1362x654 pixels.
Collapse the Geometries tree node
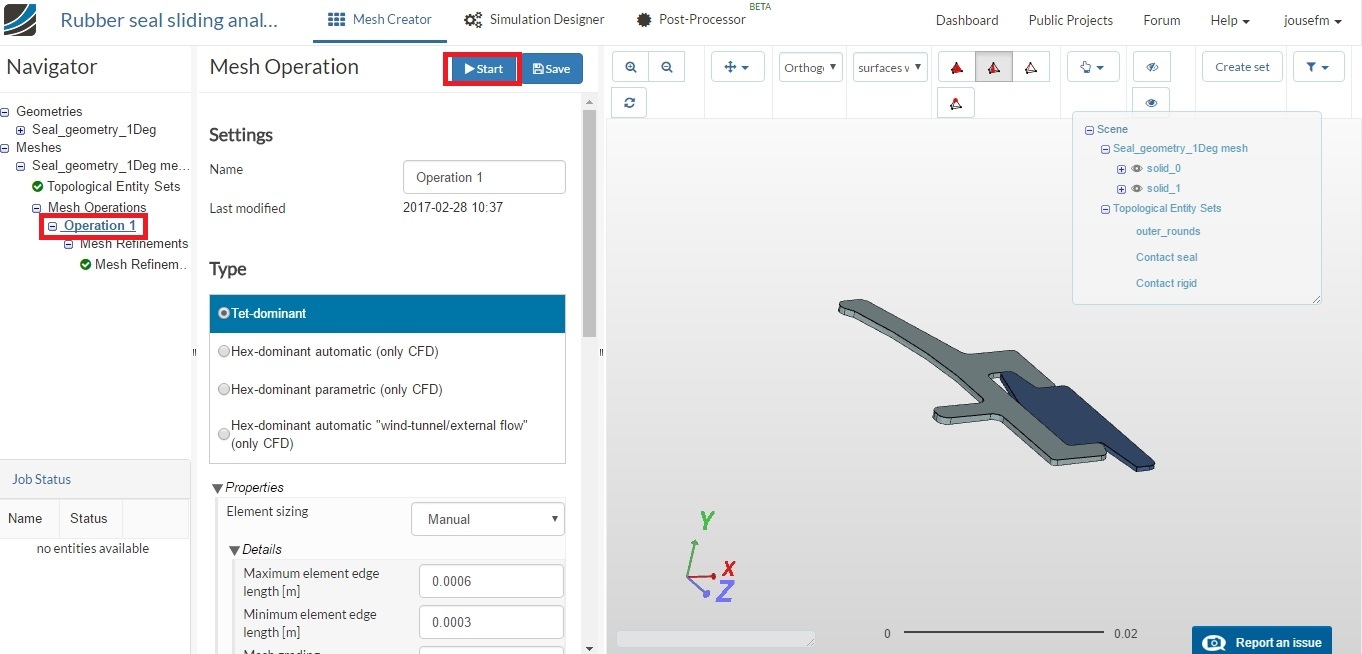pyautogui.click(x=5, y=112)
